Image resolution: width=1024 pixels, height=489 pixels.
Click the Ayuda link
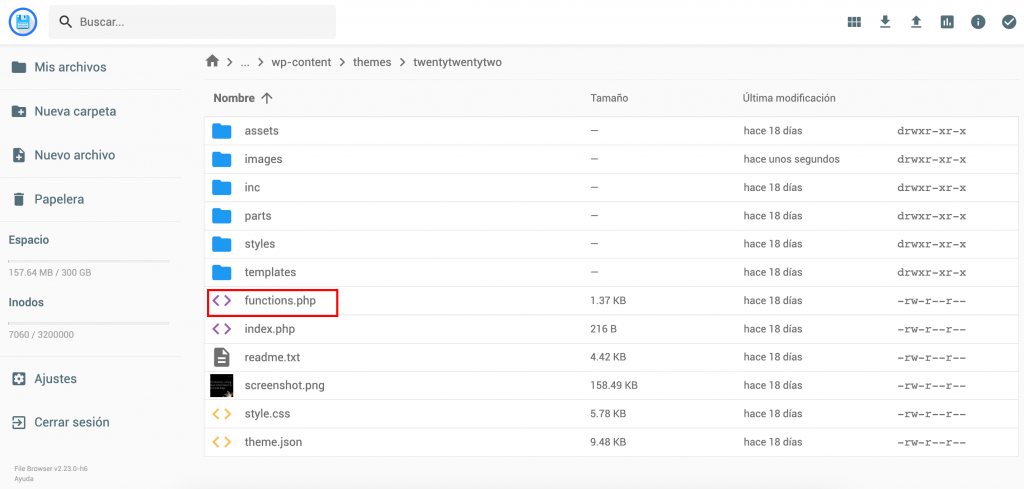tap(24, 478)
